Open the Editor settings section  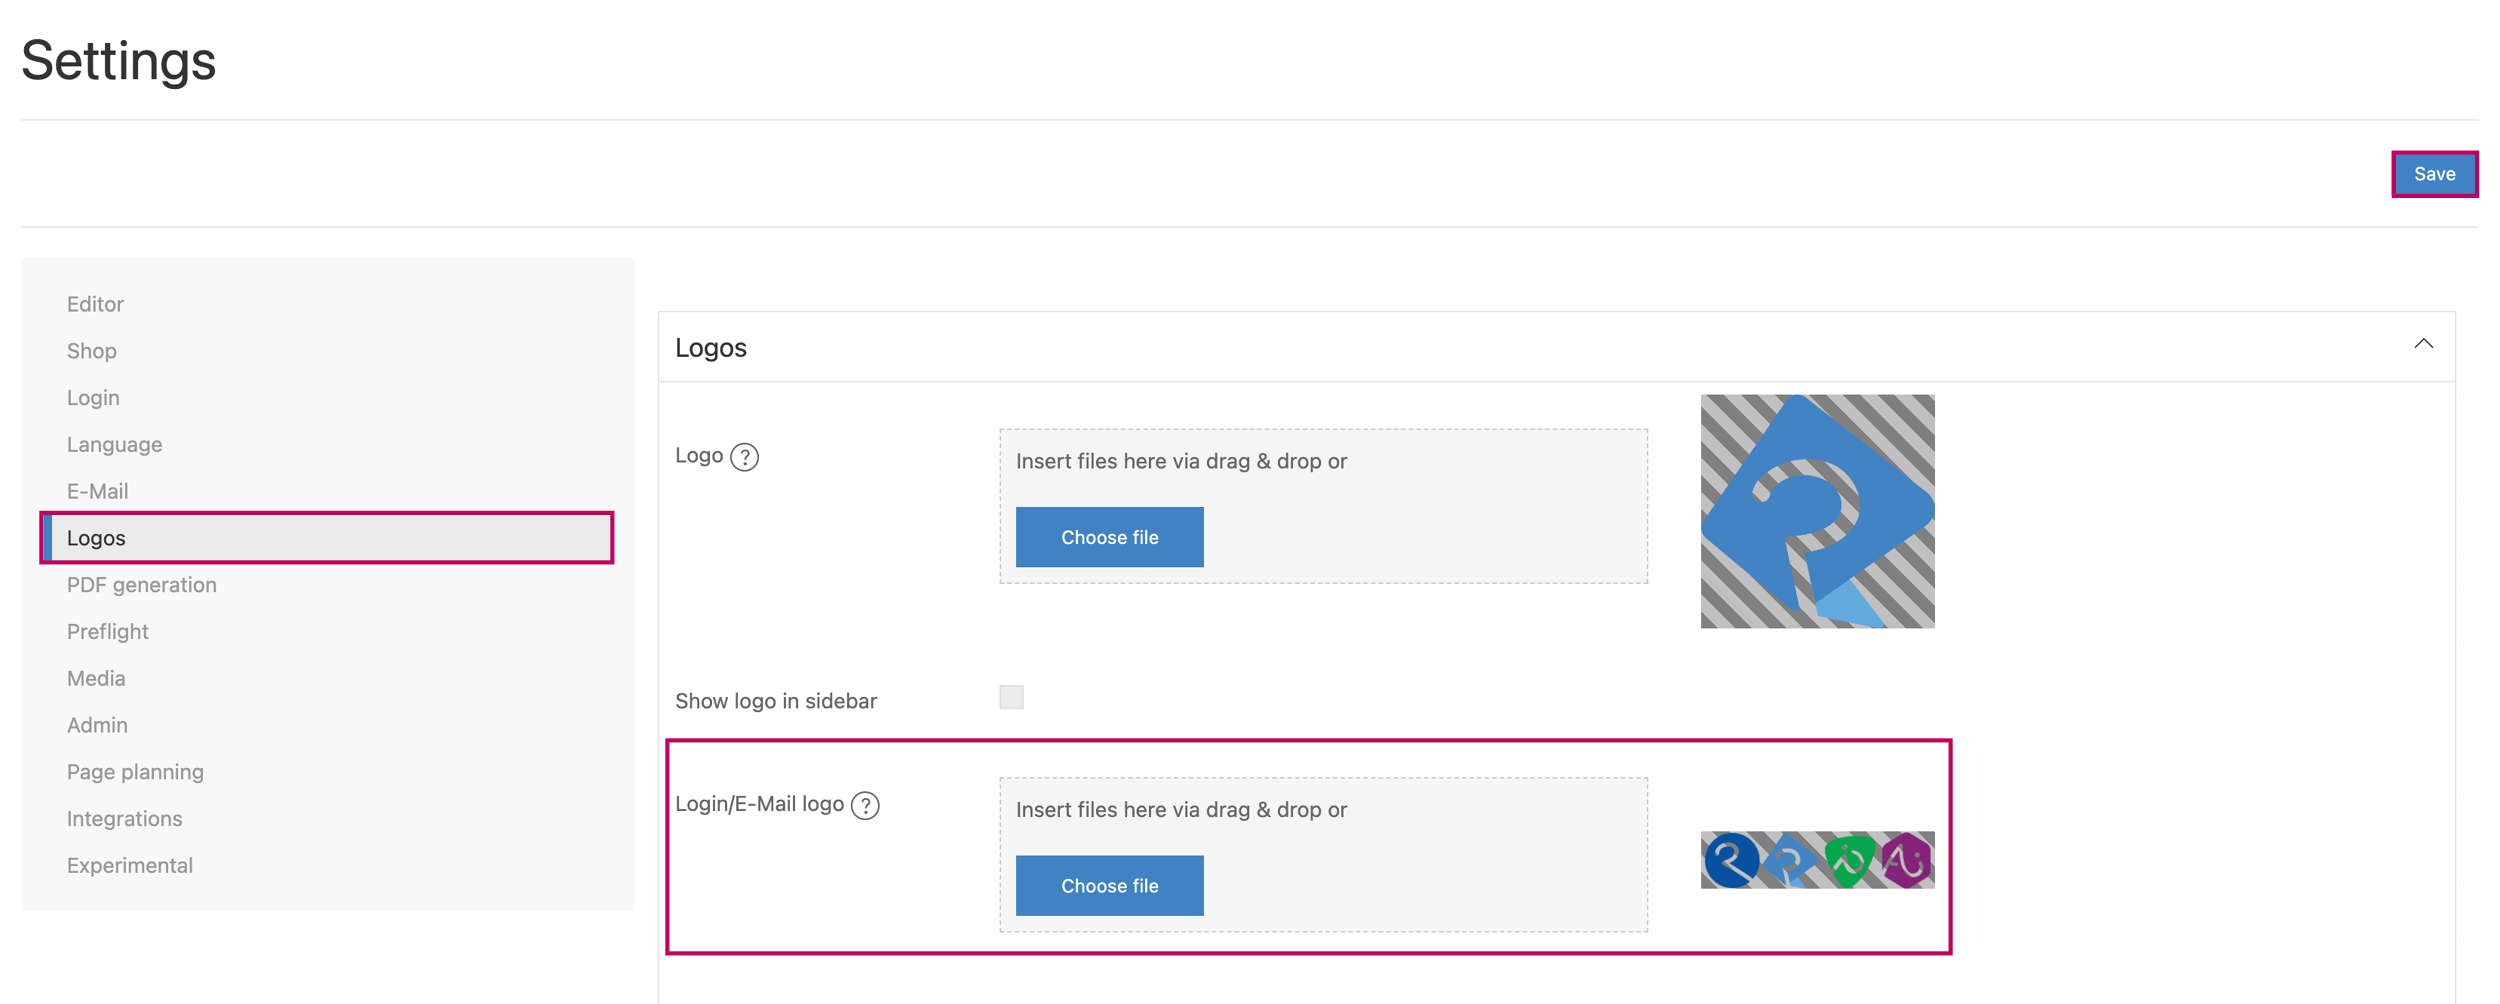tap(95, 304)
